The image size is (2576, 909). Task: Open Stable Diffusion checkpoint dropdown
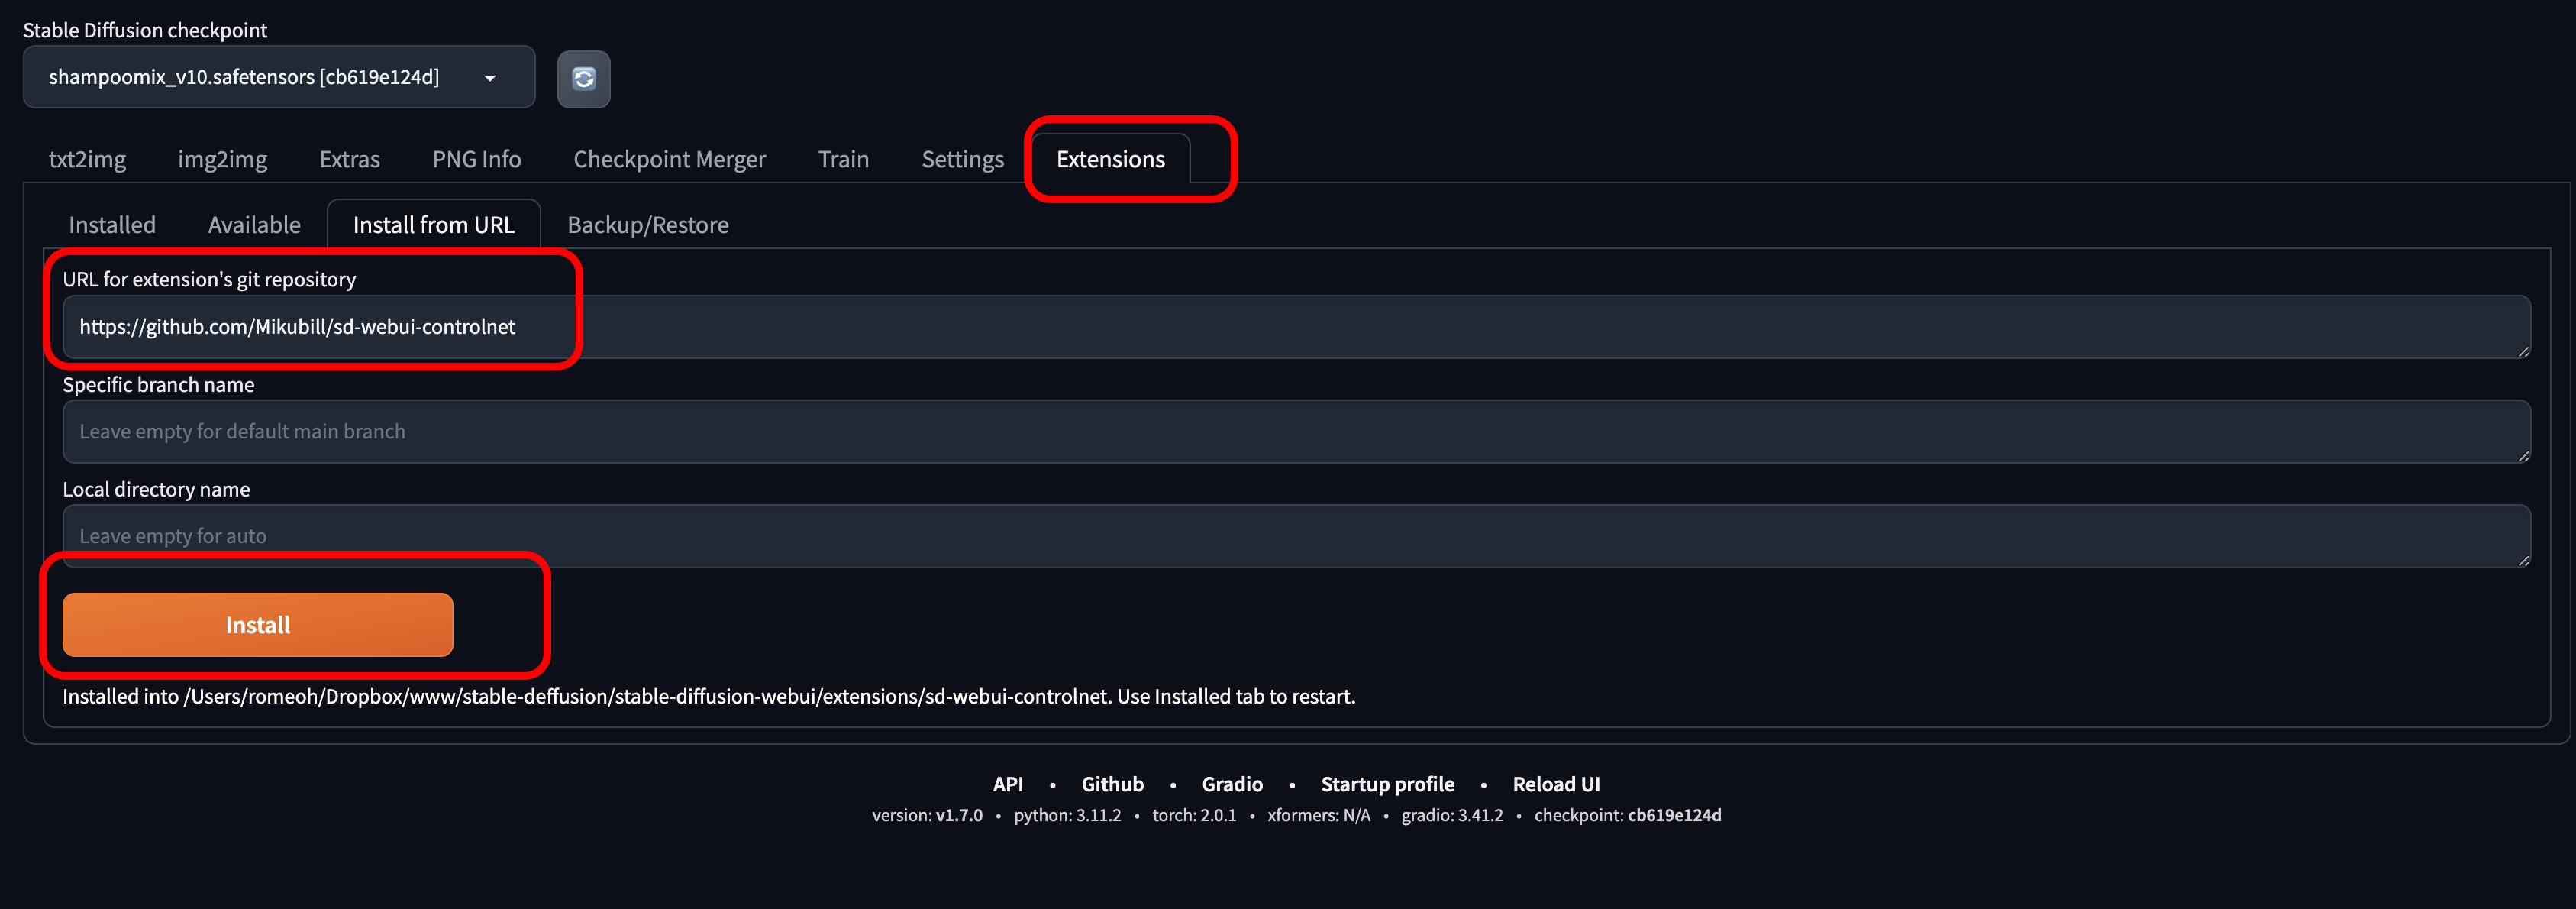pos(278,77)
